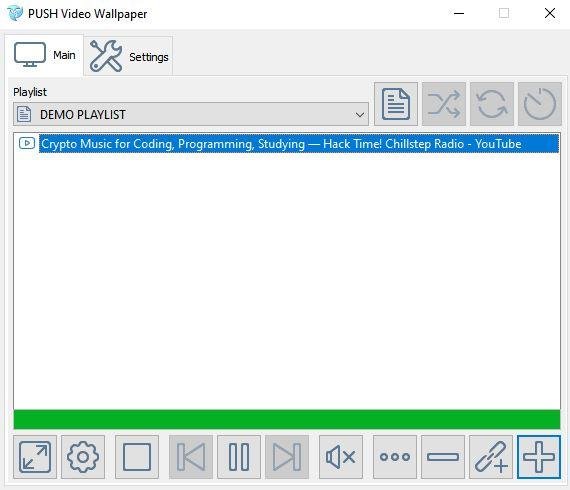Open video settings gear icon

83,457
